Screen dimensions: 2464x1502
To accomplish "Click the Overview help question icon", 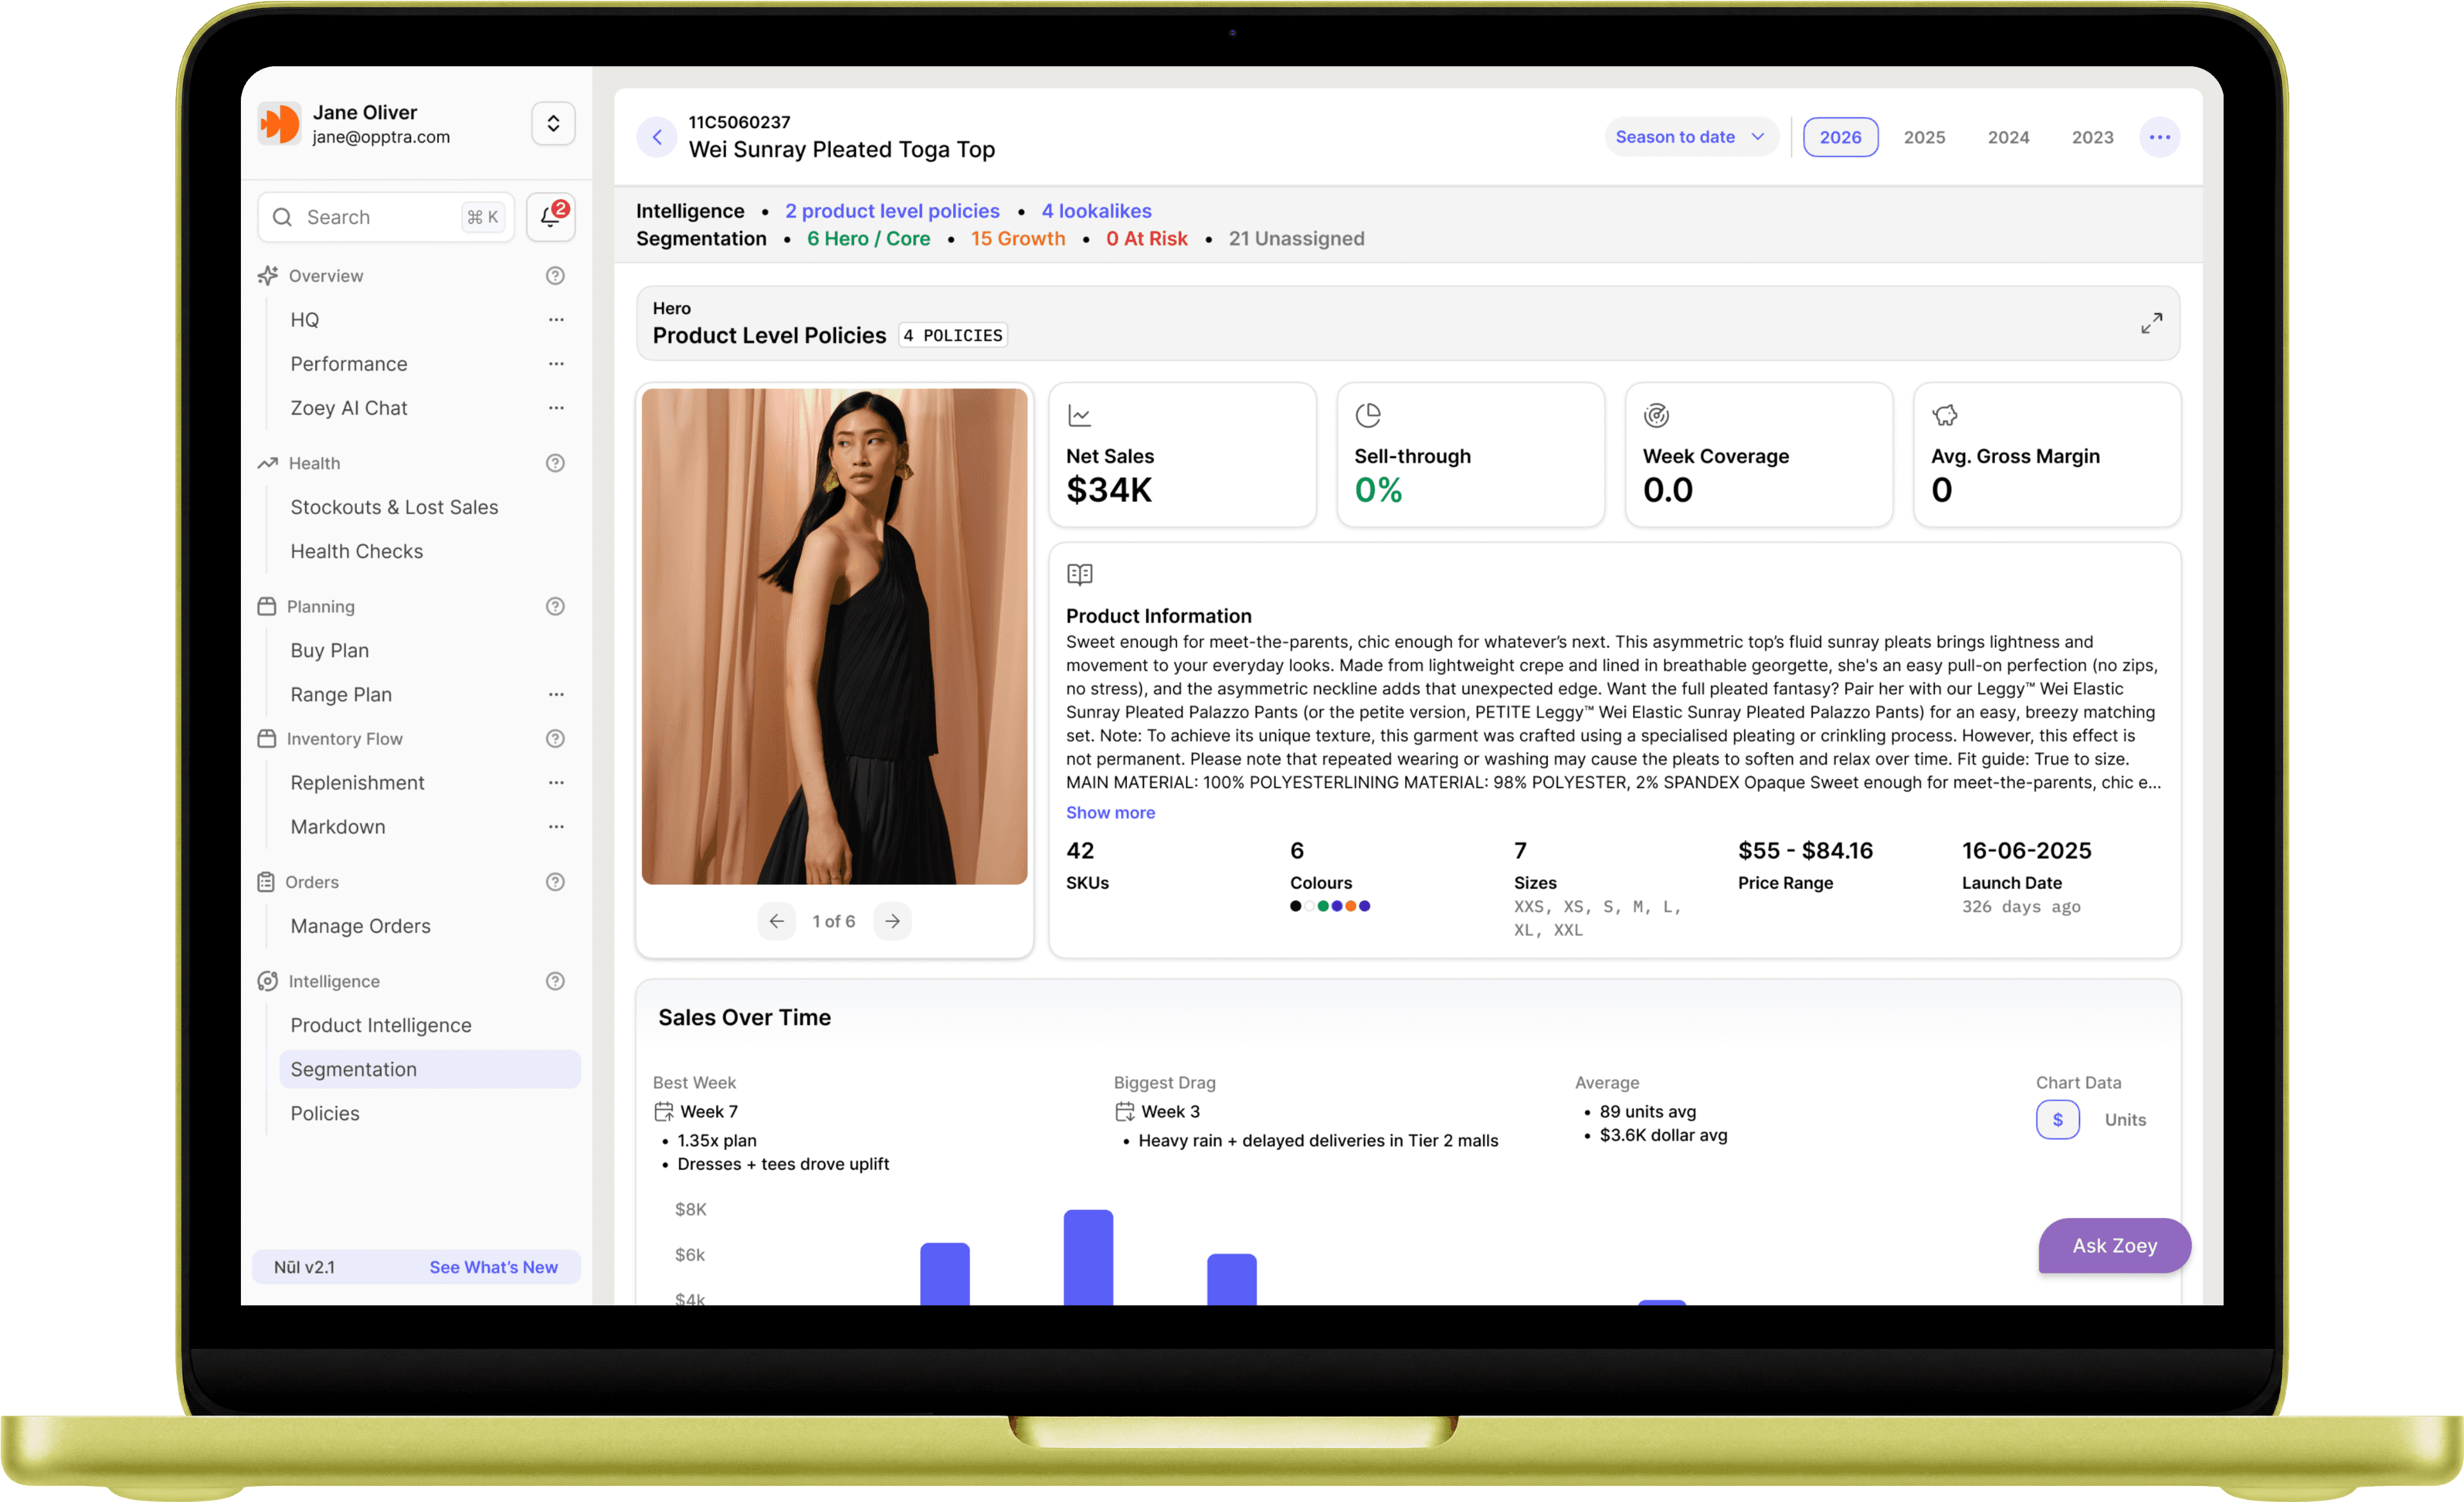I will coord(555,276).
